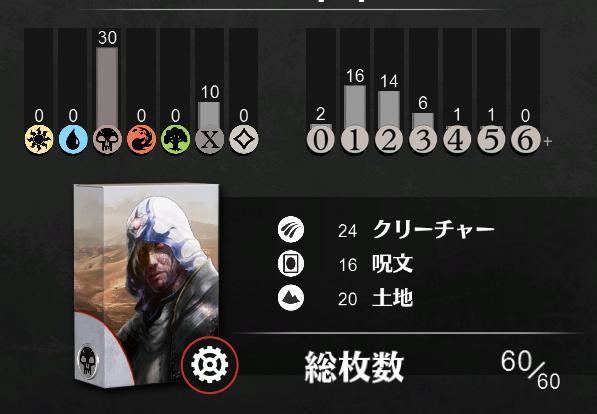This screenshot has height=414, width=597.
Task: Select the mana cost 5 circle
Action: (x=491, y=140)
